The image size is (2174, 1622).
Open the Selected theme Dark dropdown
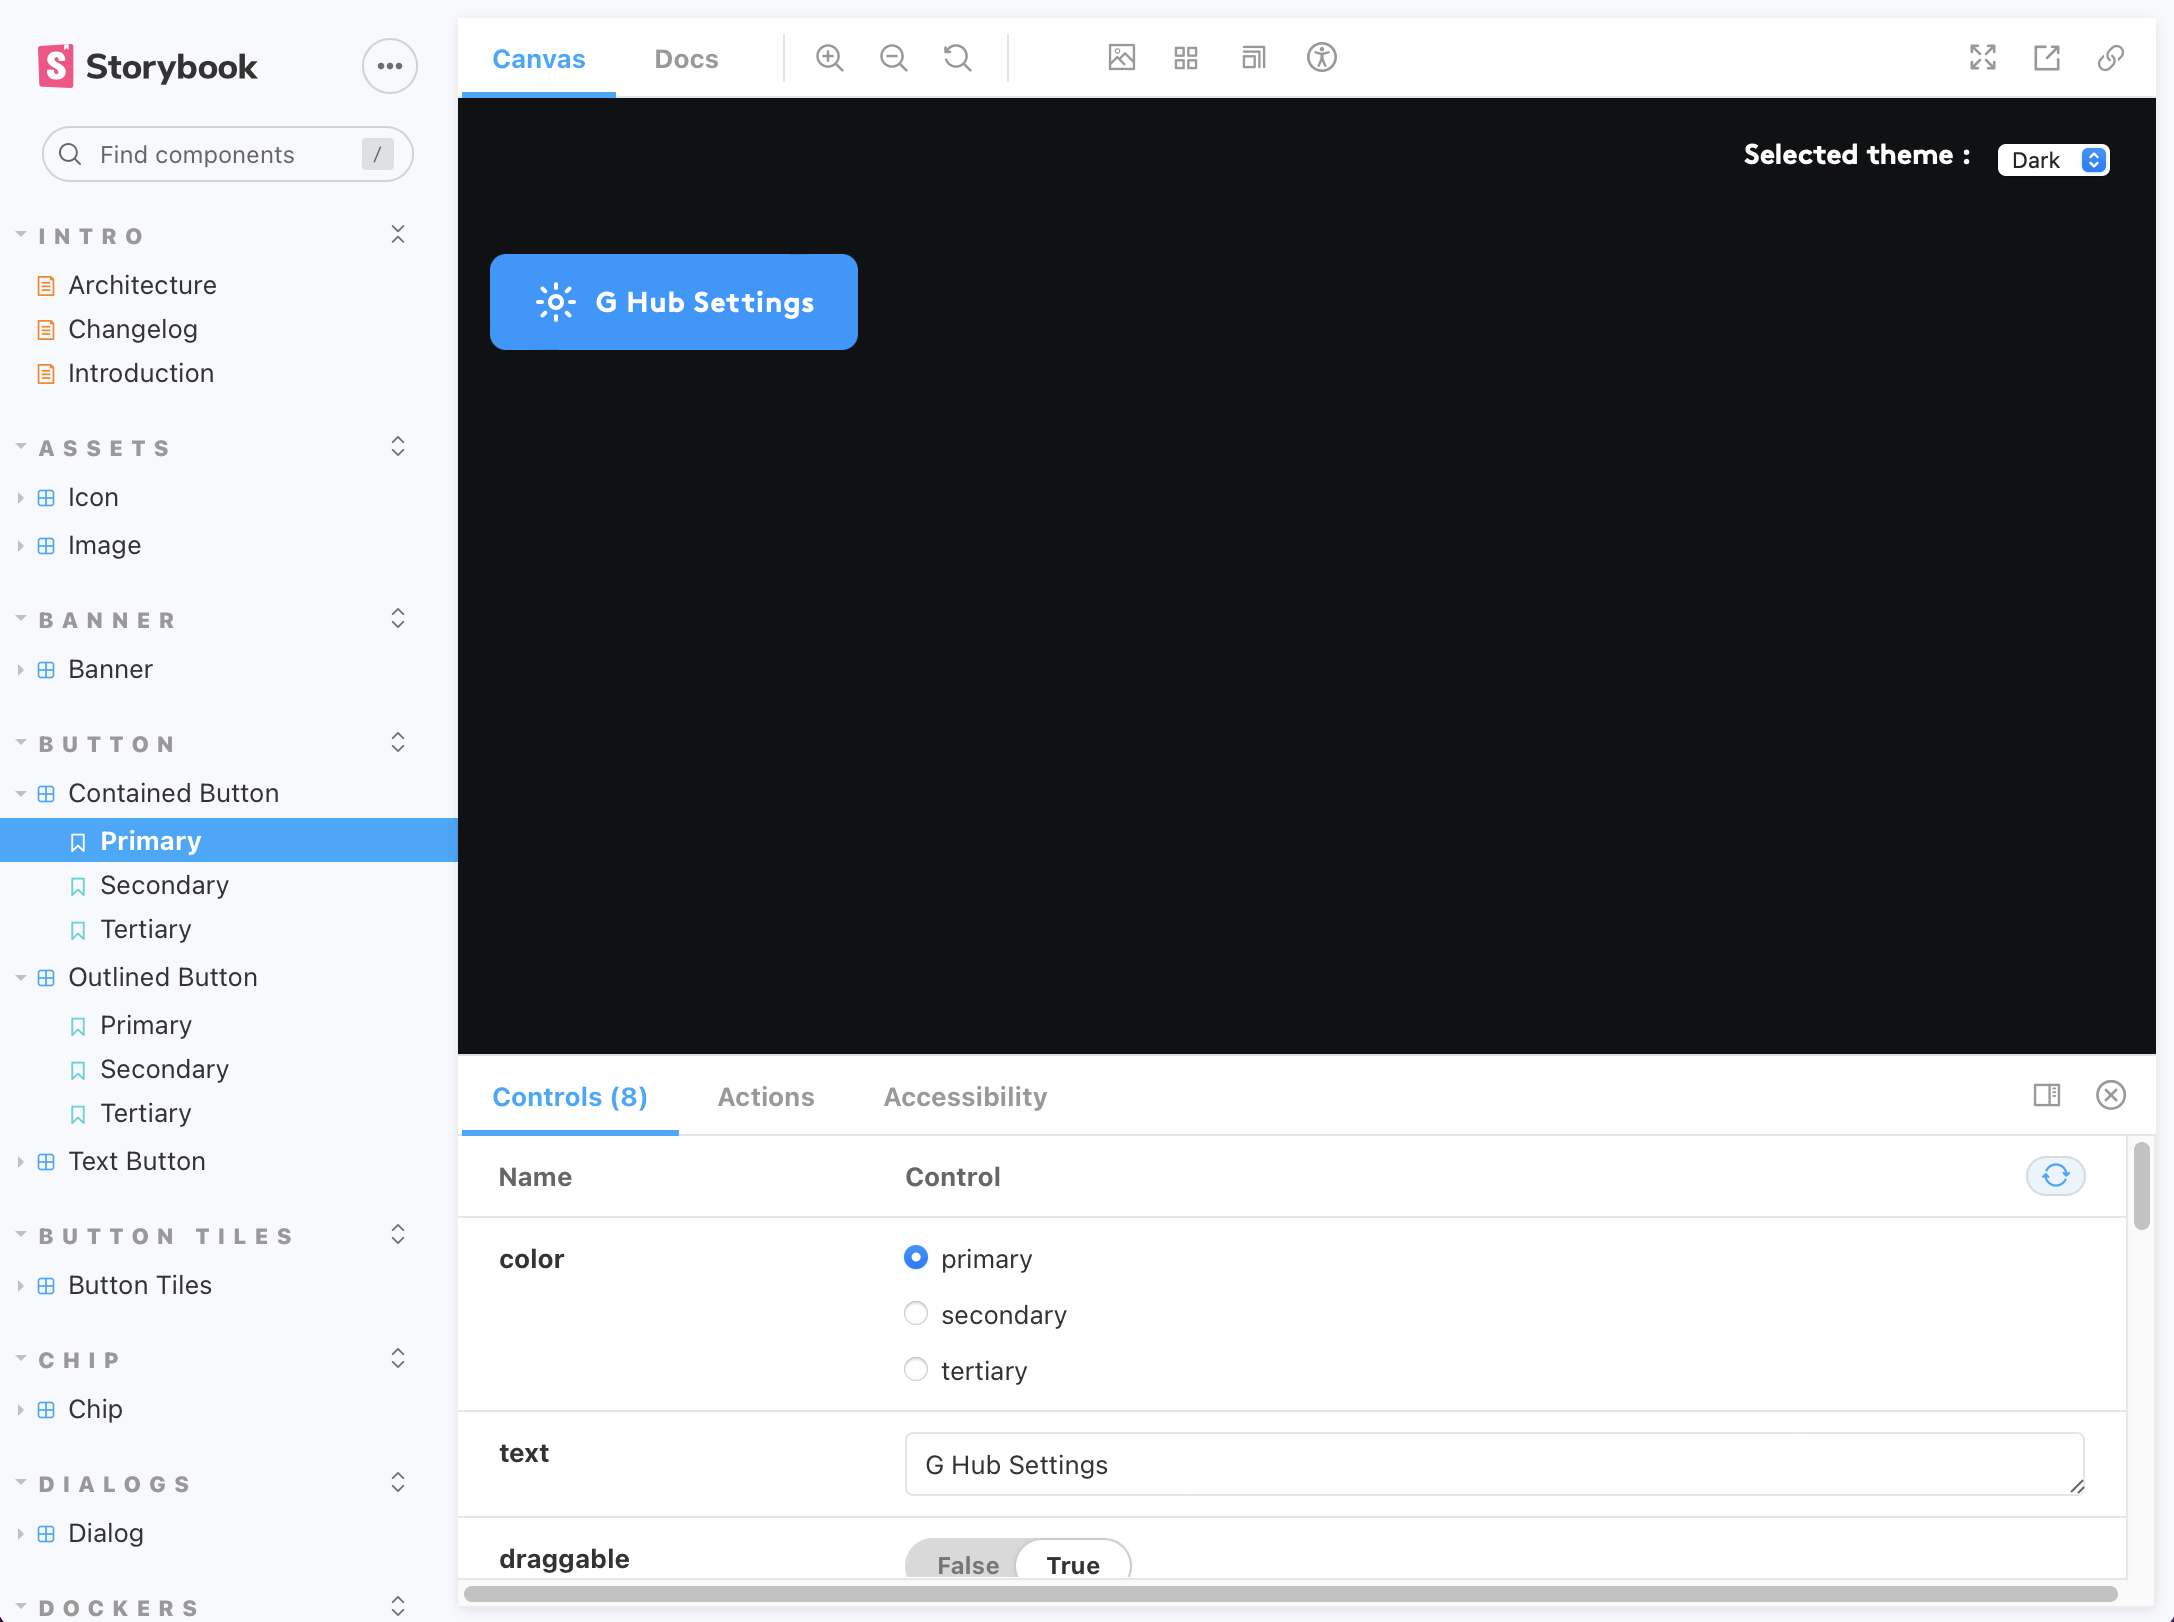coord(2053,160)
